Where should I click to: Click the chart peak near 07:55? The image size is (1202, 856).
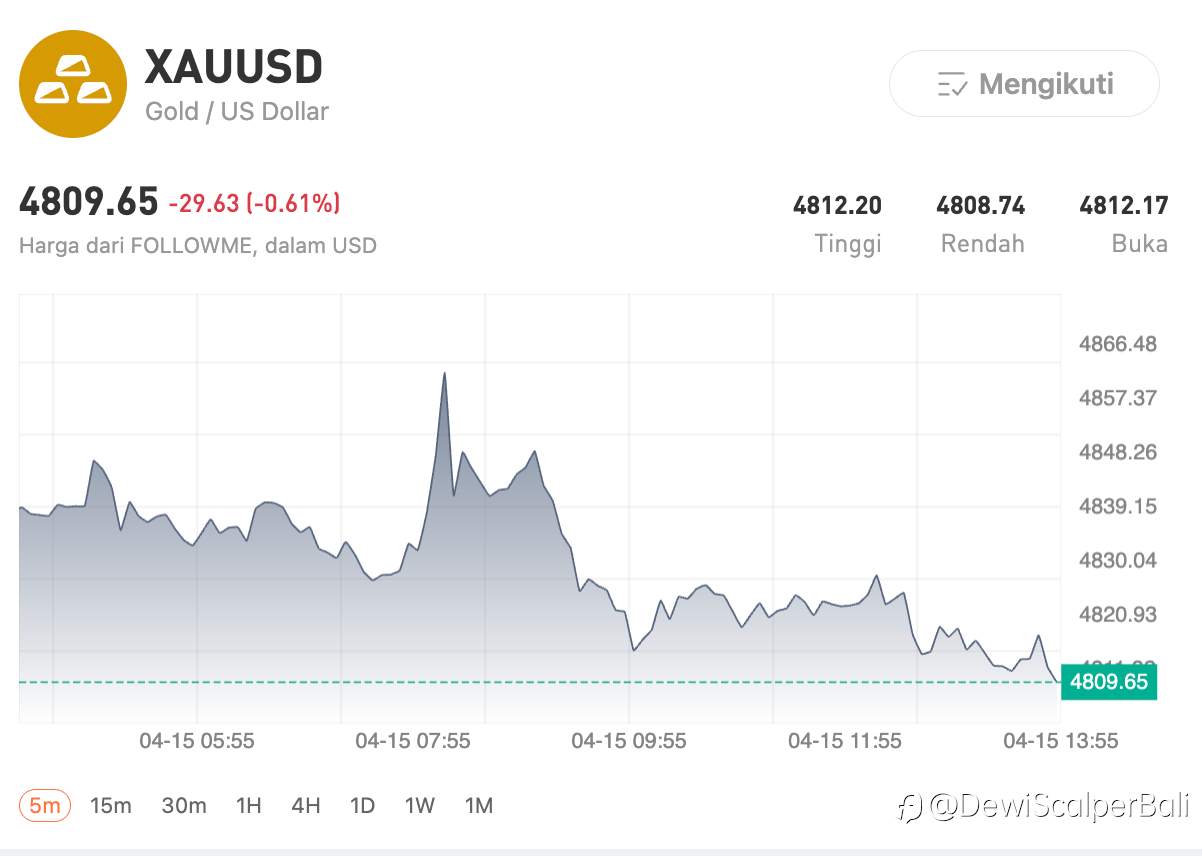click(x=444, y=374)
